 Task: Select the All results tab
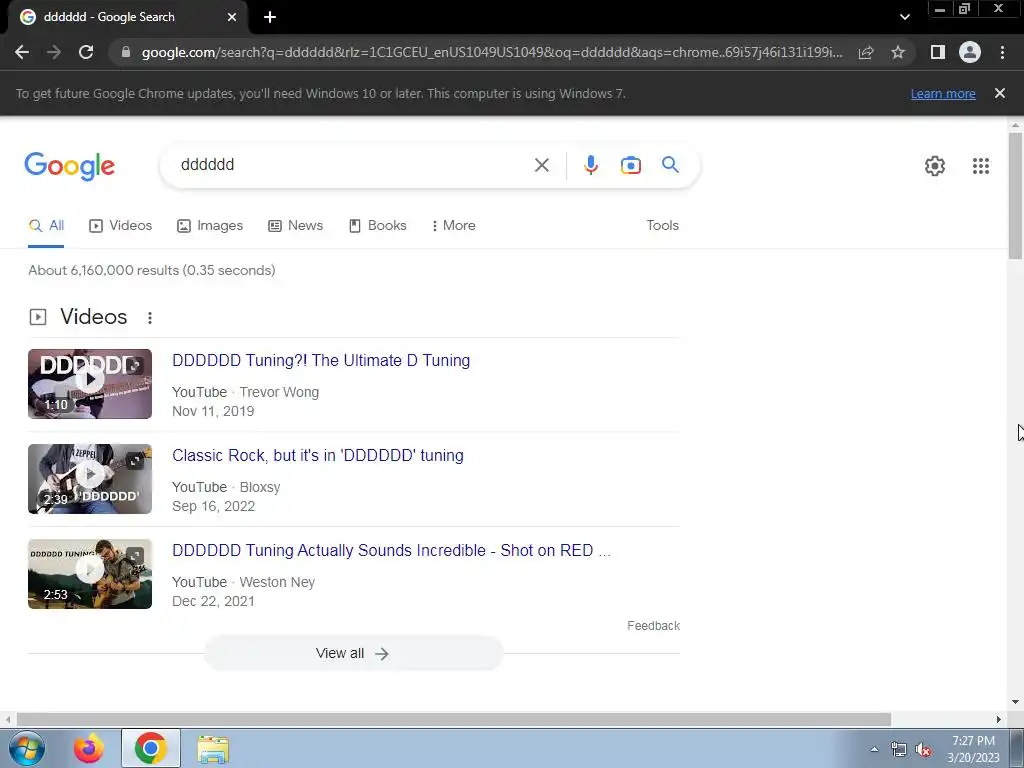[x=46, y=225]
